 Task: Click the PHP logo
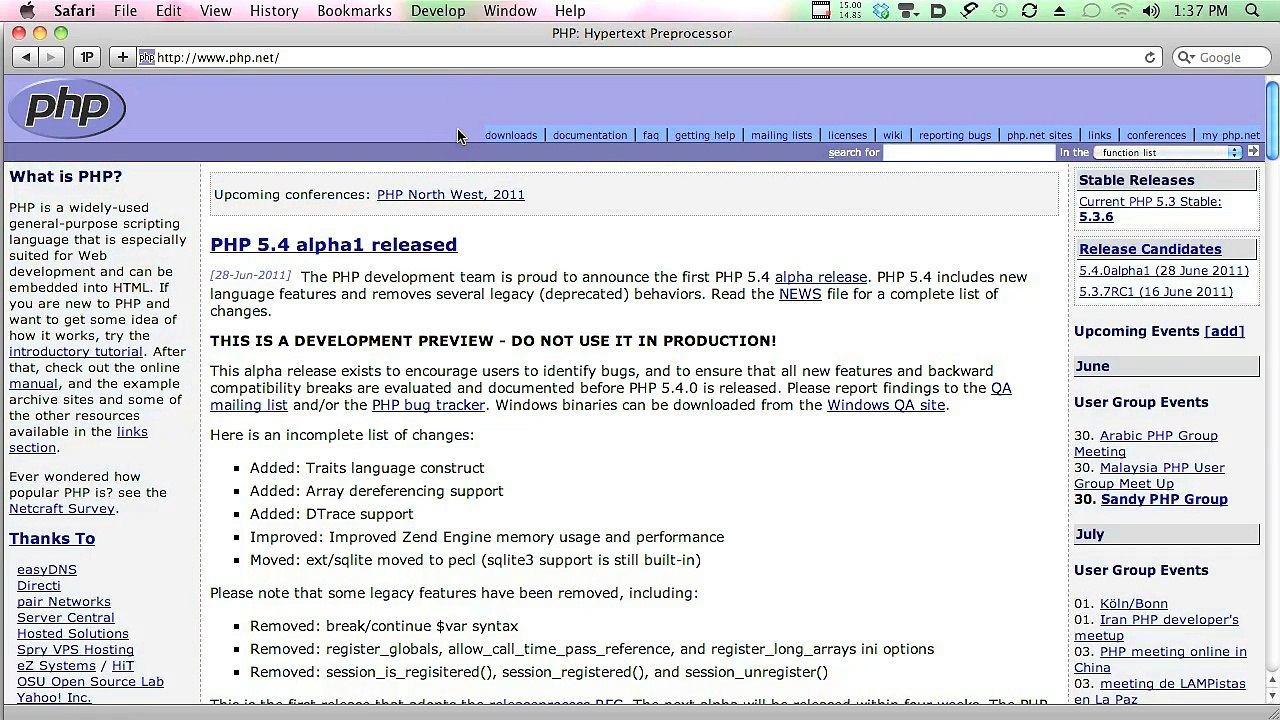click(x=67, y=109)
